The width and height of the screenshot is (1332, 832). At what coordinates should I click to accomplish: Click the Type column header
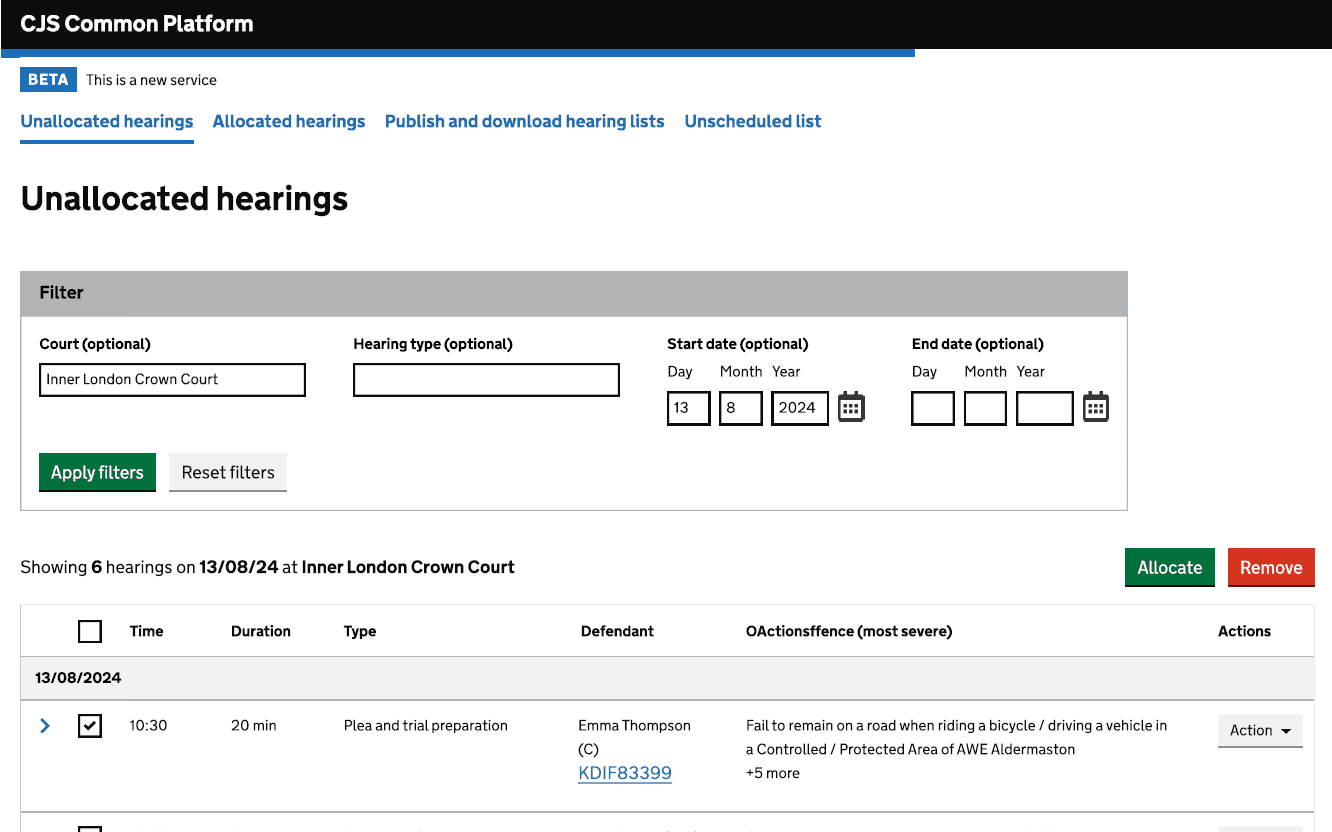[360, 631]
